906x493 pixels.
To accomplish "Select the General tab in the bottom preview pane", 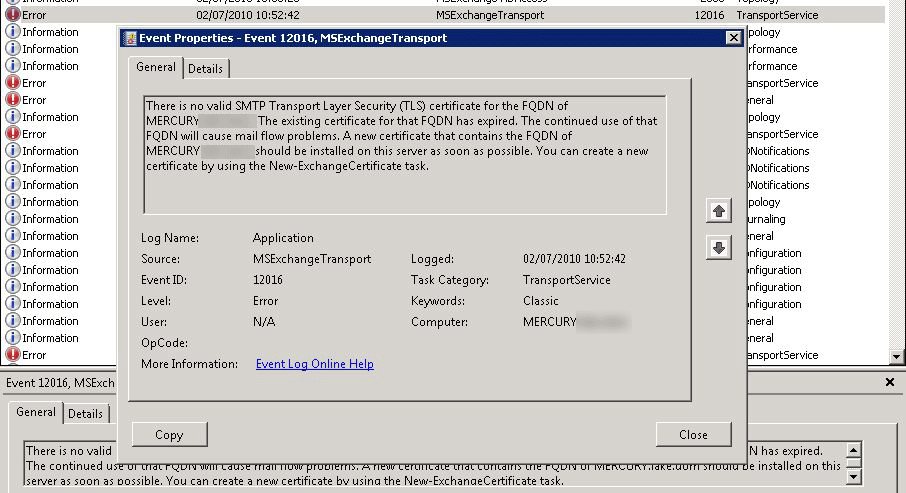I will 36,412.
